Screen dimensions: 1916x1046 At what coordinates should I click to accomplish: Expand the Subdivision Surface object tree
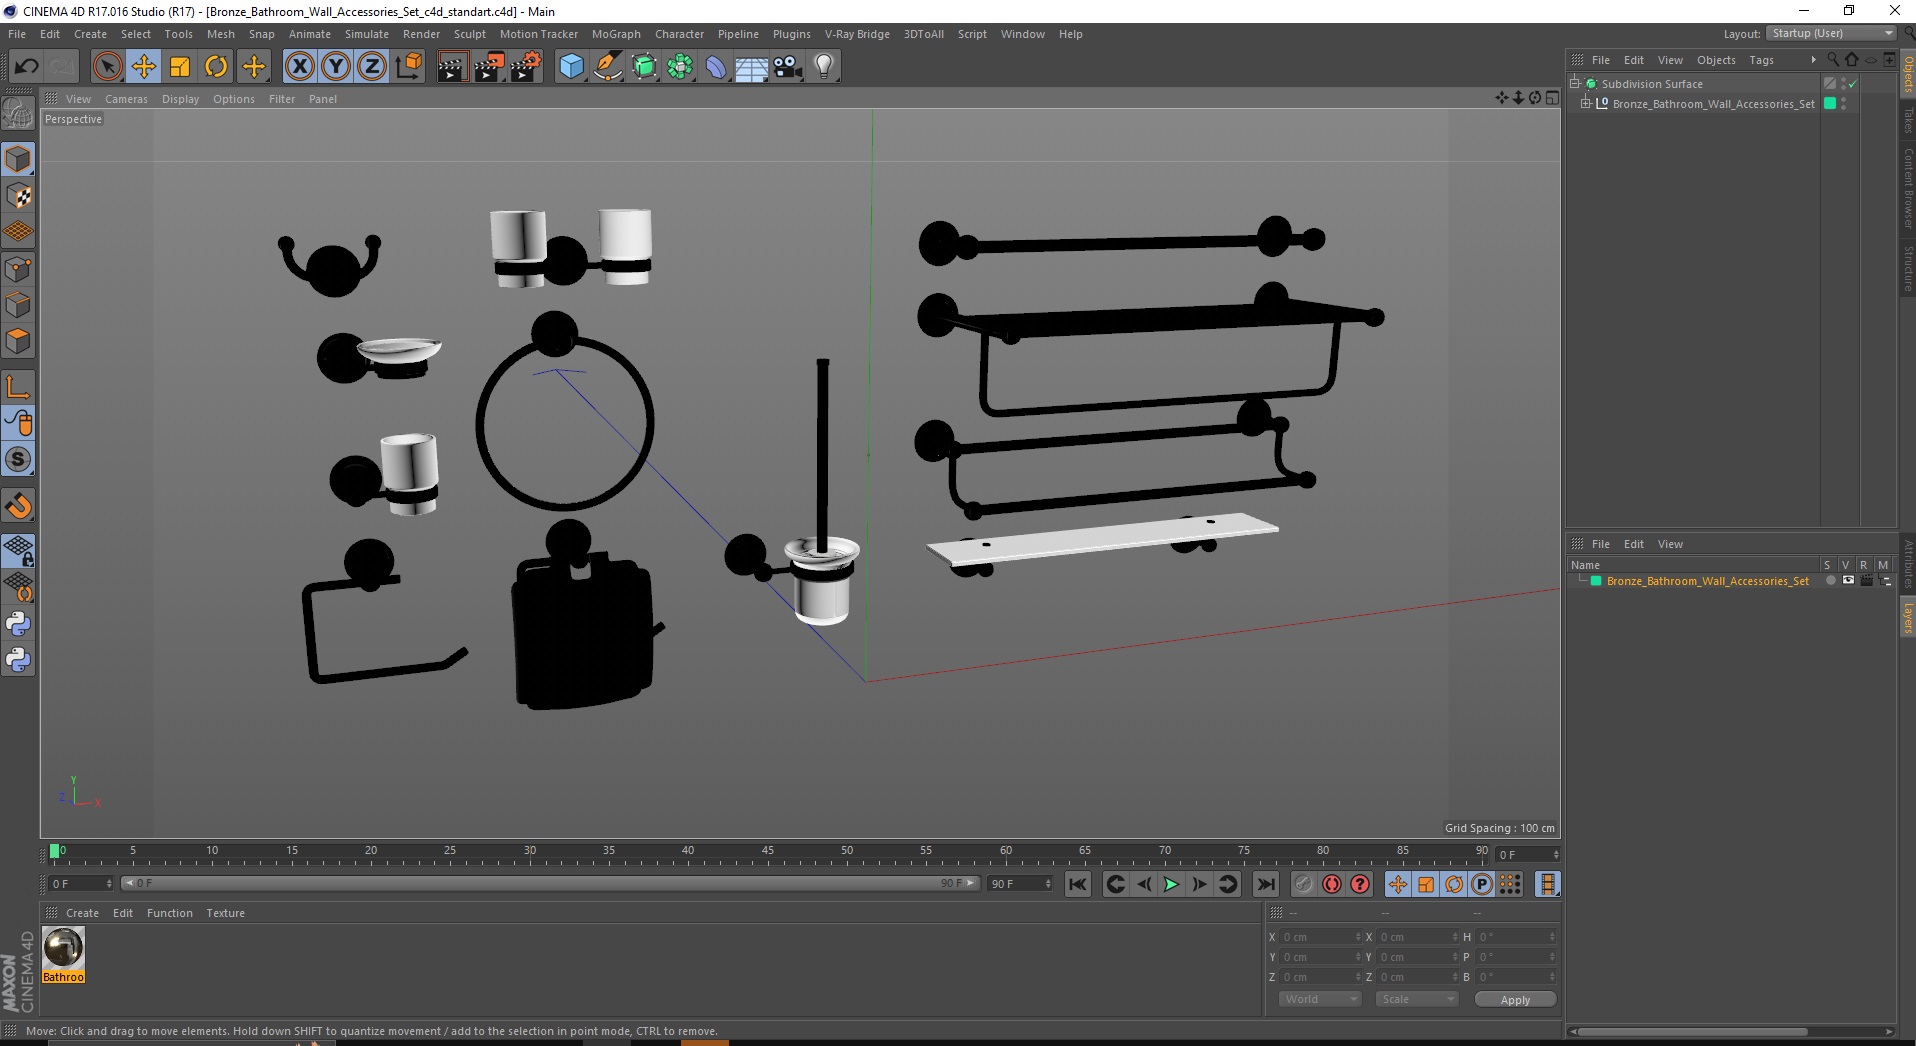point(1575,84)
